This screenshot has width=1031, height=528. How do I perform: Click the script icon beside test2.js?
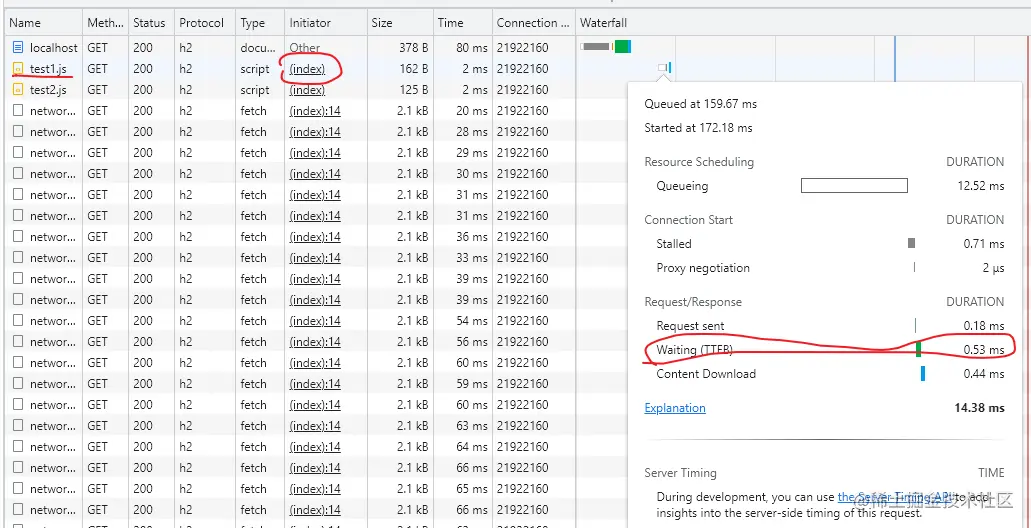tap(18, 89)
